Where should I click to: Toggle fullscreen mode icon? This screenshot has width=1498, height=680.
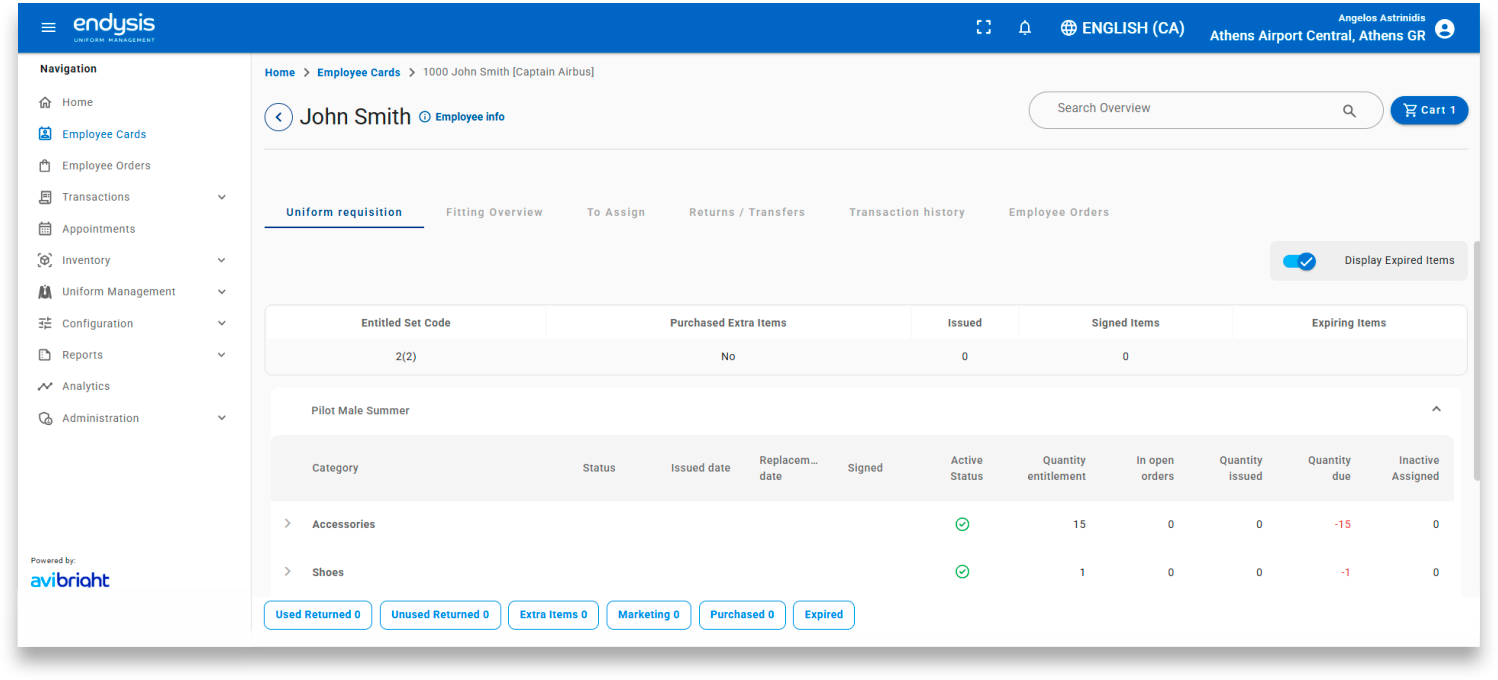click(983, 28)
